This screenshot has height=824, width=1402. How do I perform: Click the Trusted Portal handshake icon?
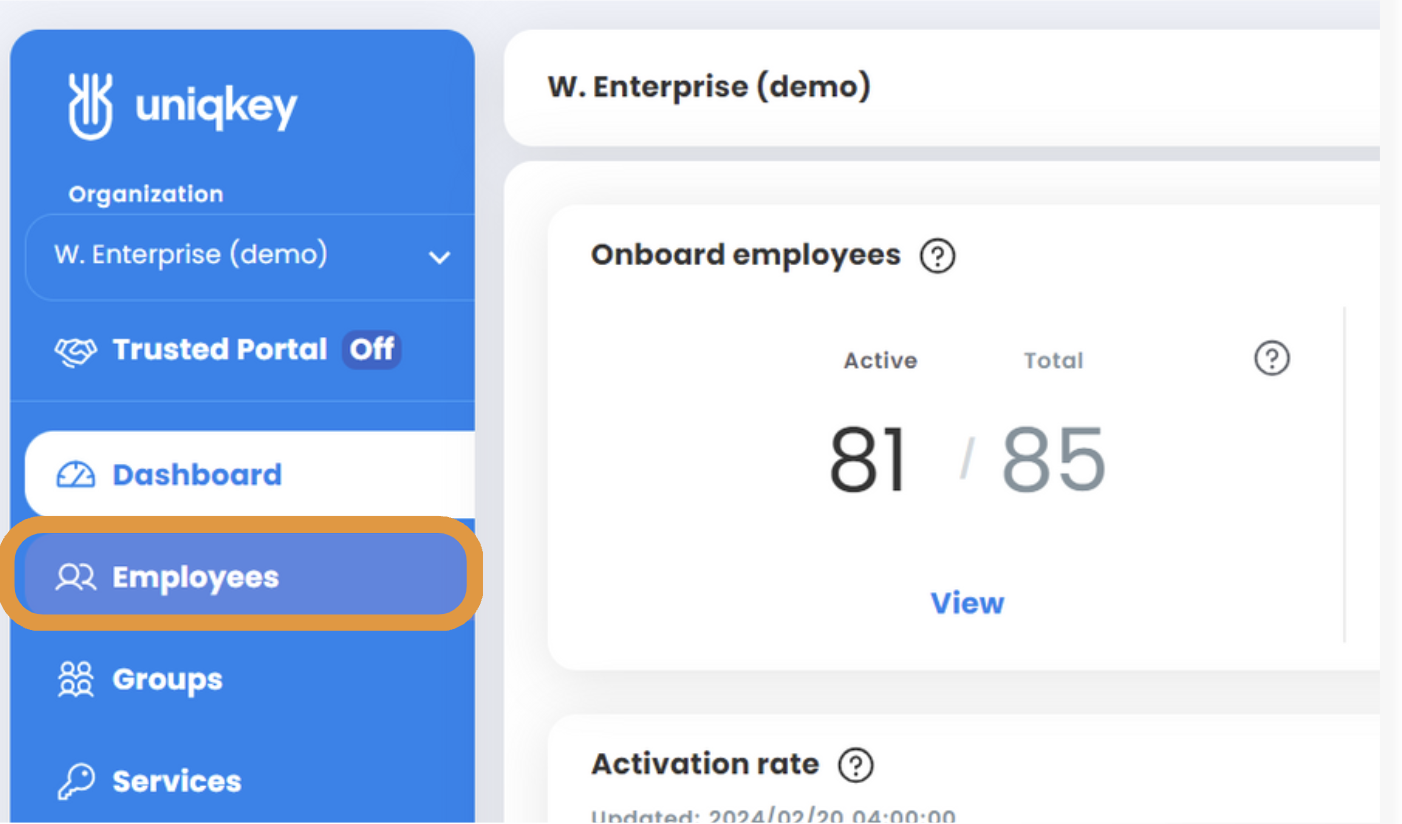pyautogui.click(x=76, y=350)
